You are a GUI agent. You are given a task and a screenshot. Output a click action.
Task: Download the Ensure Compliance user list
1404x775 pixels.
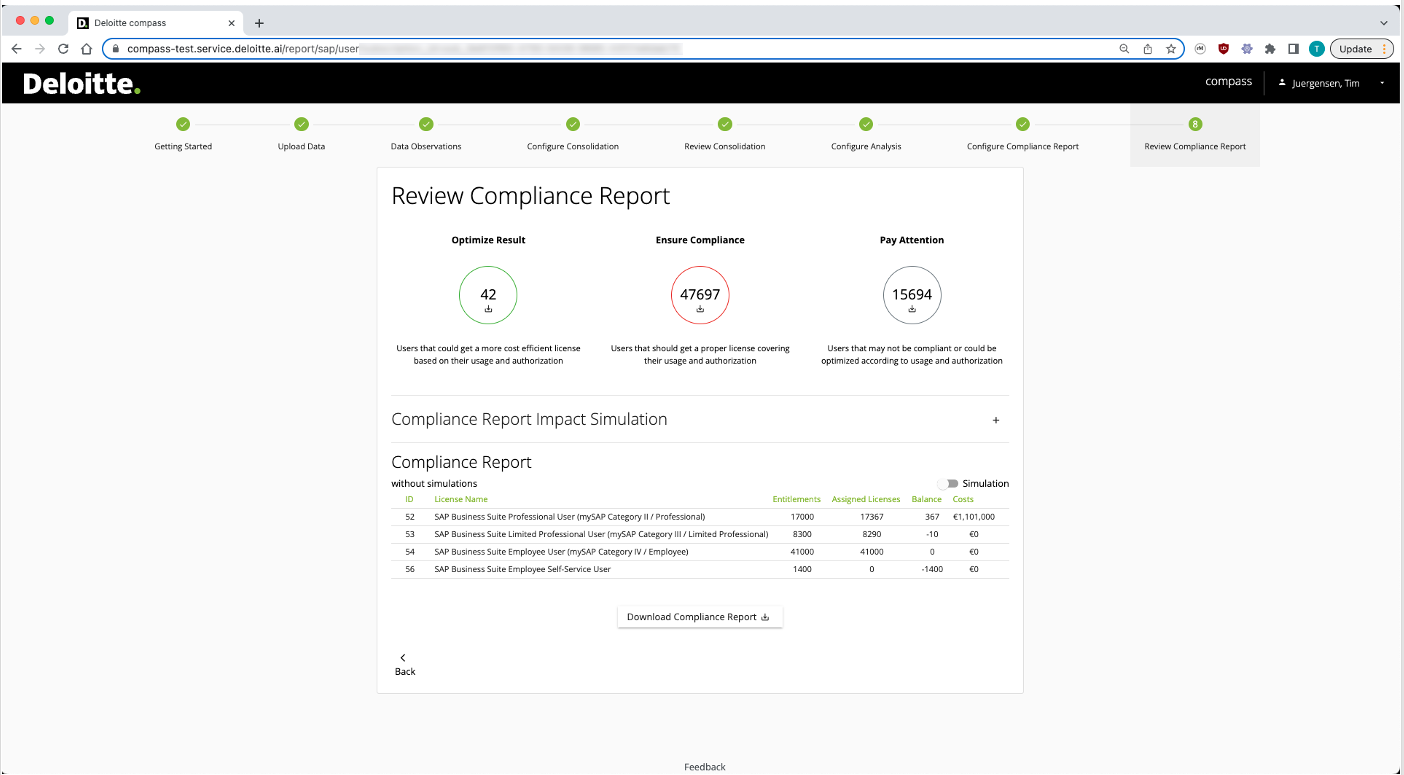click(700, 308)
